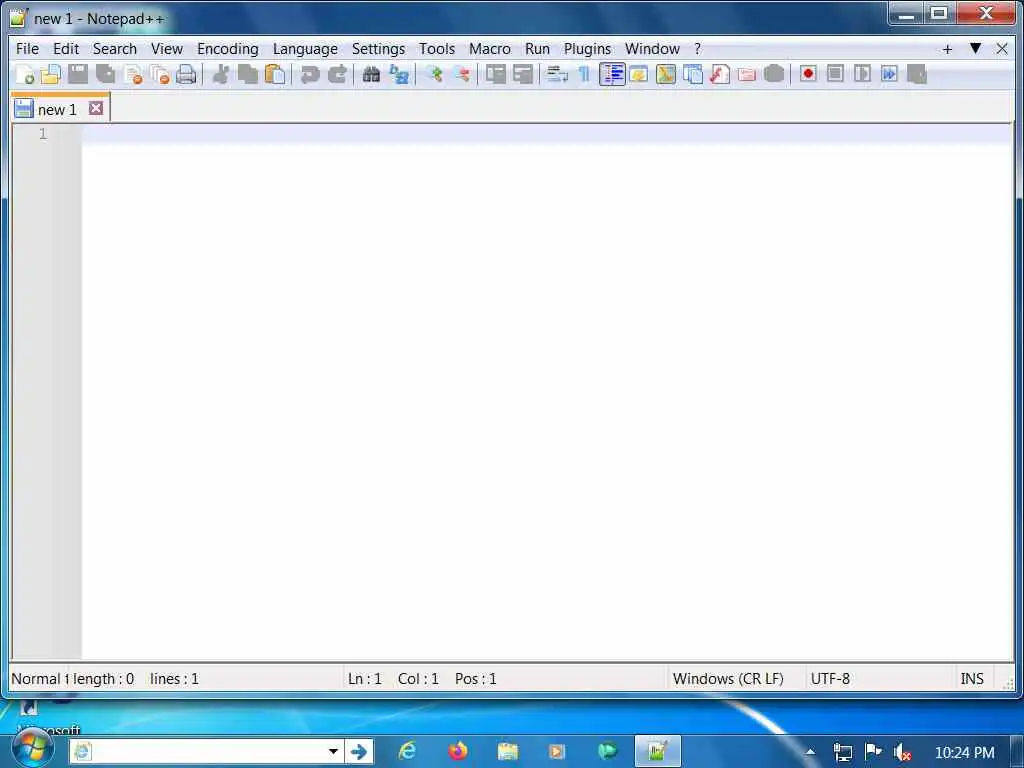This screenshot has height=768, width=1024.
Task: Click the "UTF-8" encoding status bar entry
Action: (x=830, y=679)
